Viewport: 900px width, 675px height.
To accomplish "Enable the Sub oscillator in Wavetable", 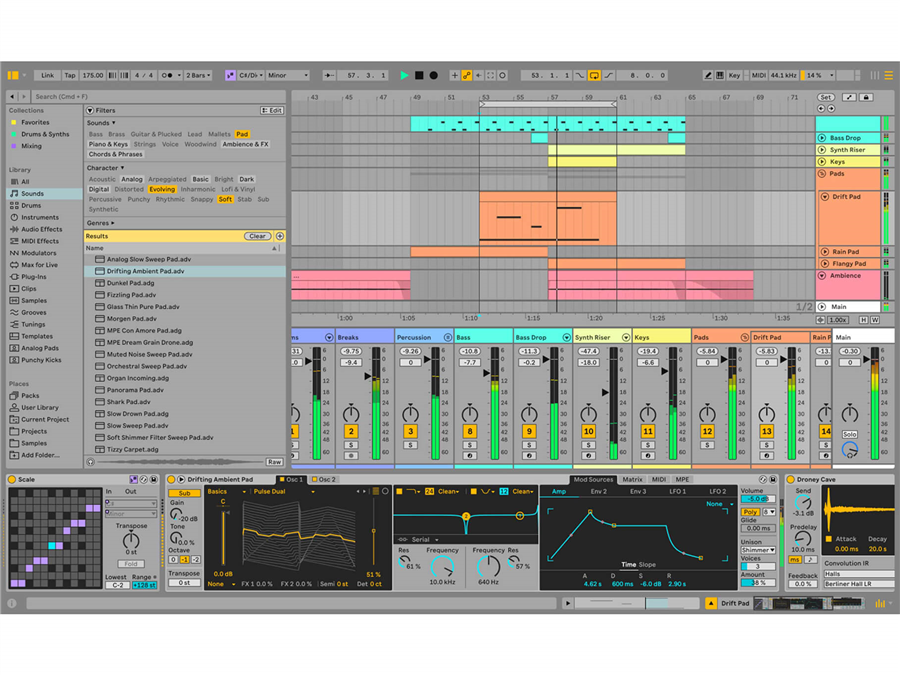I will [184, 493].
